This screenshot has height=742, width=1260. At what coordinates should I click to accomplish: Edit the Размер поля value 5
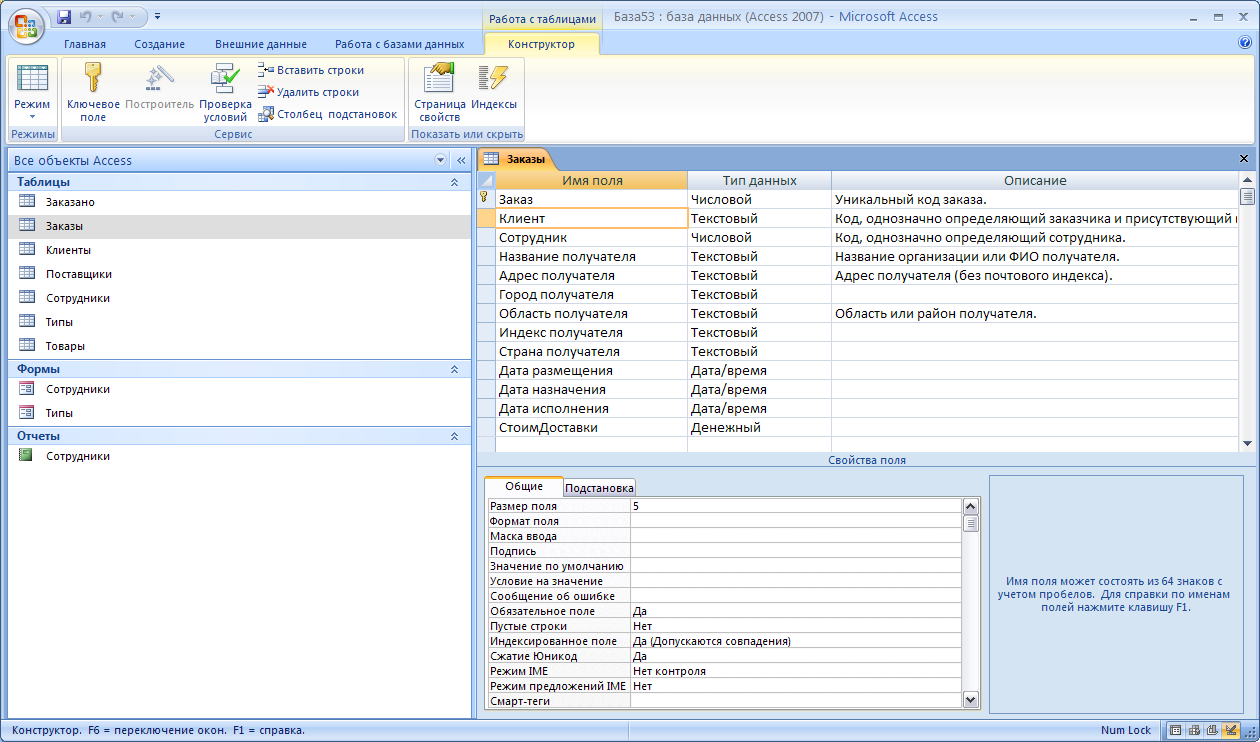(796, 506)
